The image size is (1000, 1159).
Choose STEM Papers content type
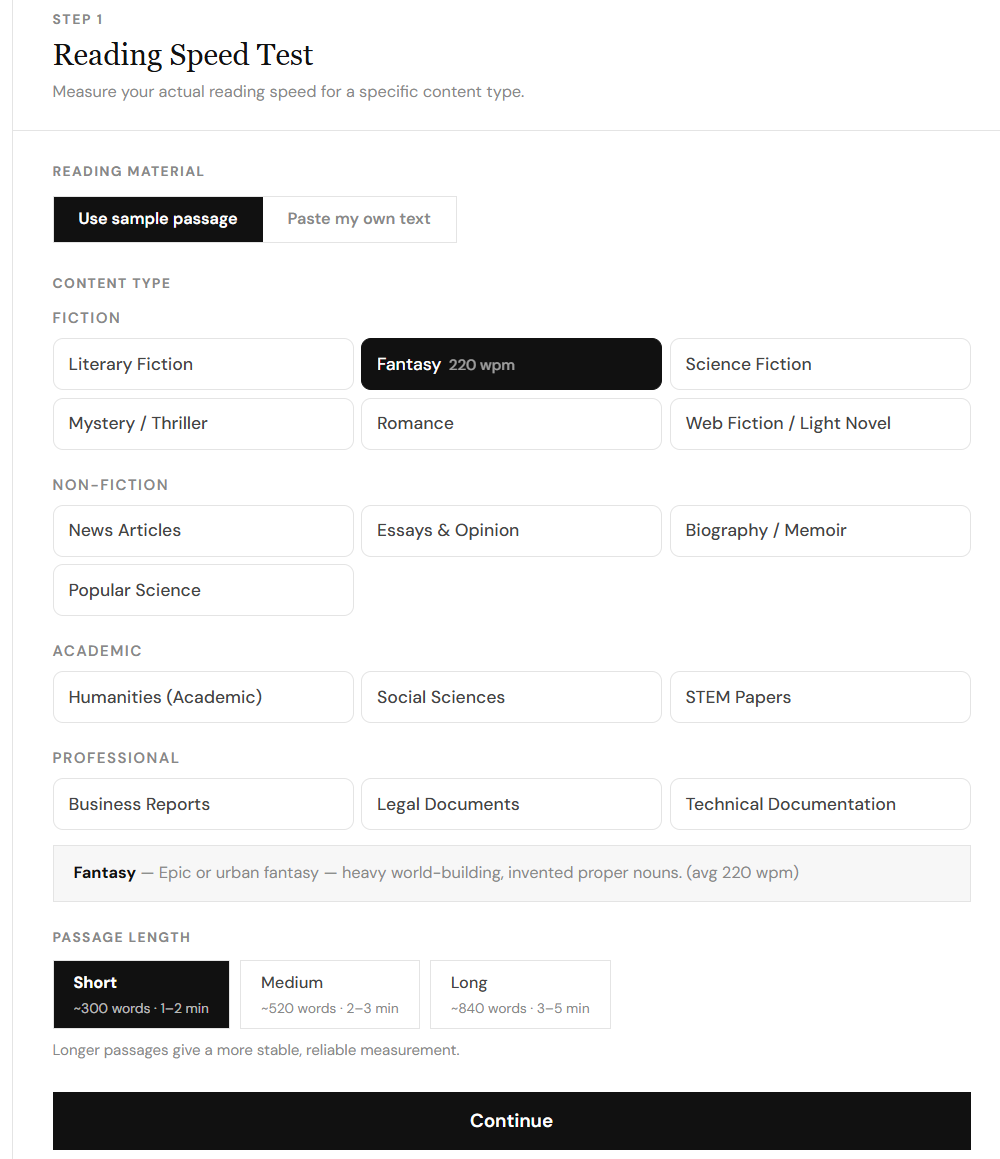click(x=820, y=696)
